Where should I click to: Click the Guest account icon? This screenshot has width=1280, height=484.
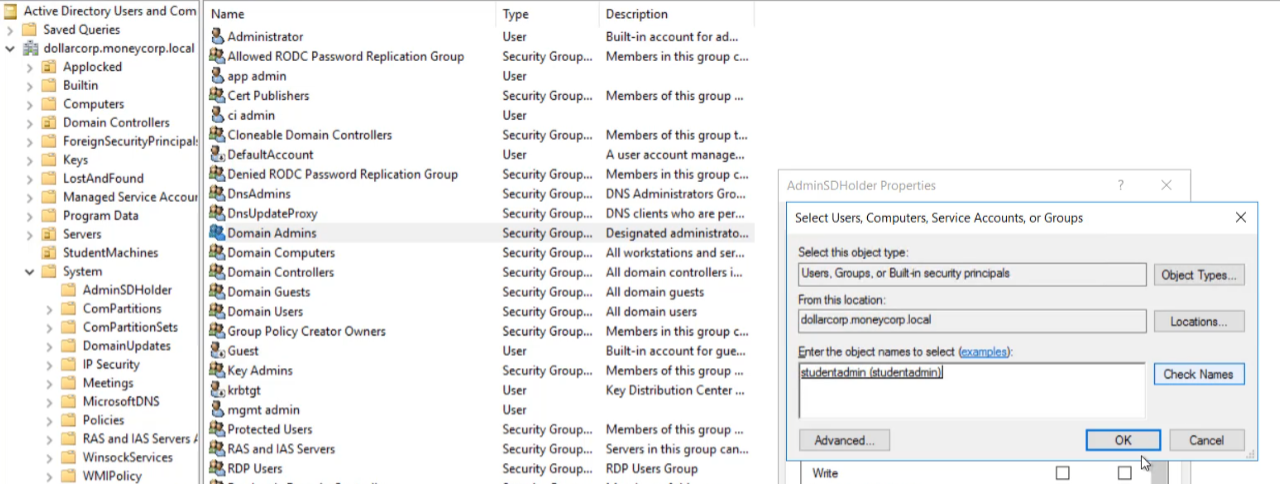[x=217, y=351]
